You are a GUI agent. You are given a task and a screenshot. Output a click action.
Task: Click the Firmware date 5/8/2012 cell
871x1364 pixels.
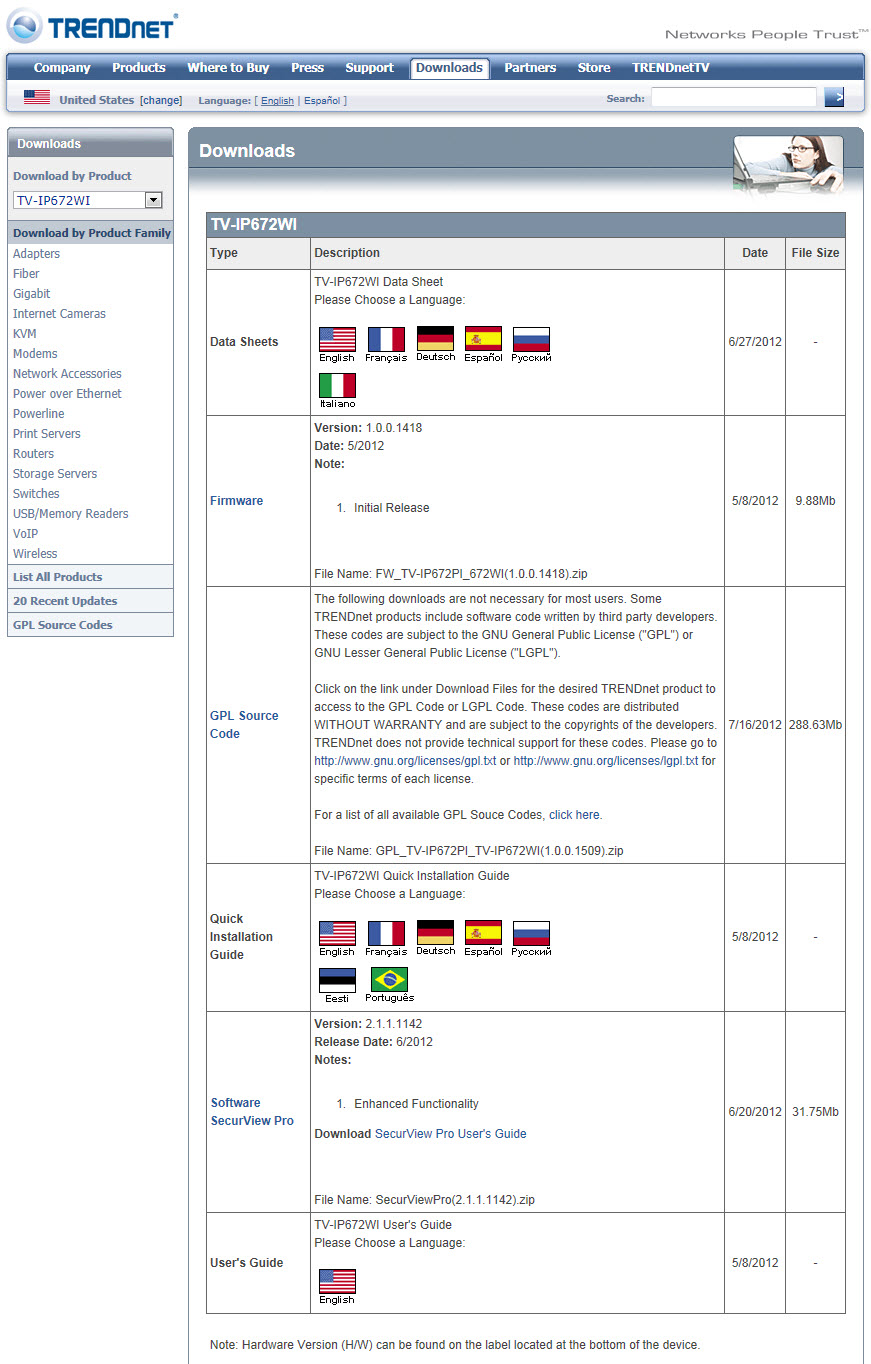click(x=755, y=501)
